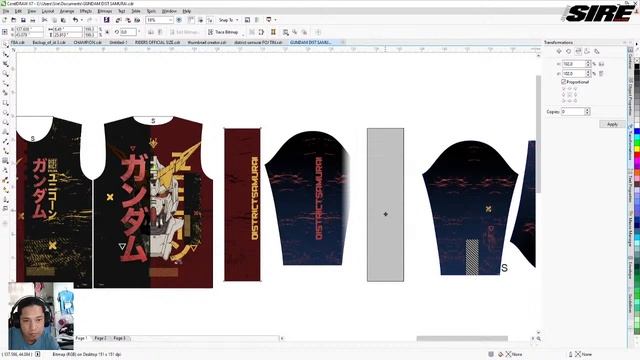Image resolution: width=640 pixels, height=360 pixels.
Task: Click the Import icon in toolbar
Action: [118, 20]
